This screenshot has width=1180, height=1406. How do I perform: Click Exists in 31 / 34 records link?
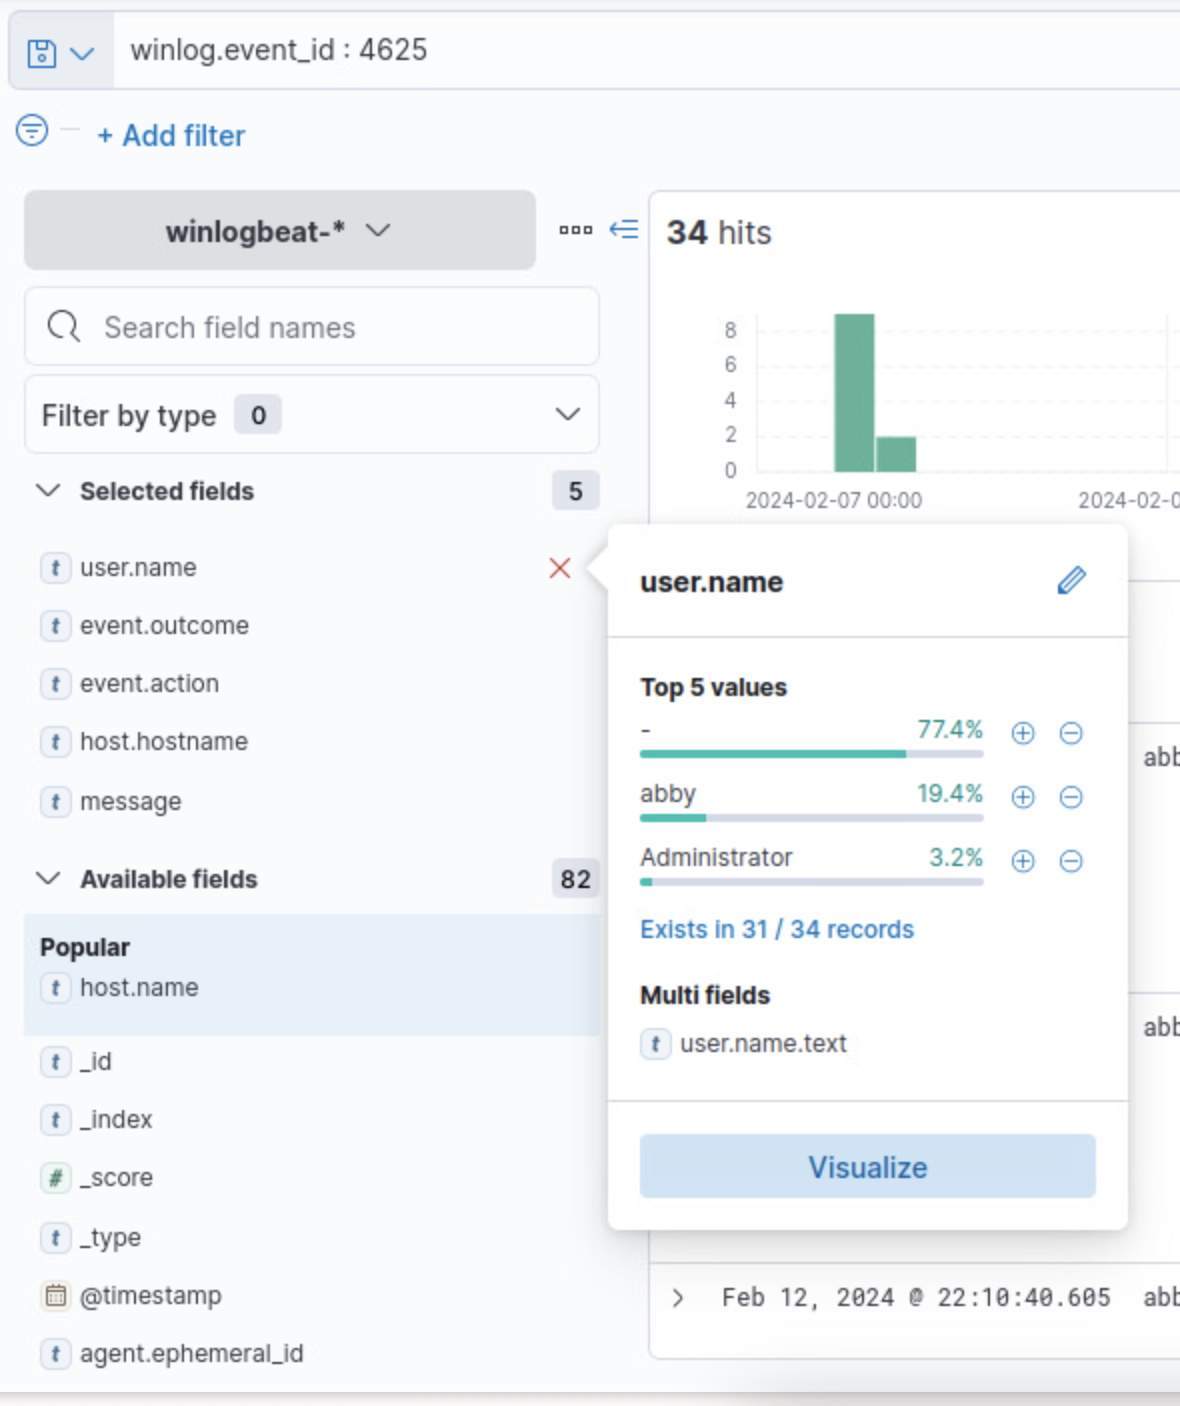776,930
